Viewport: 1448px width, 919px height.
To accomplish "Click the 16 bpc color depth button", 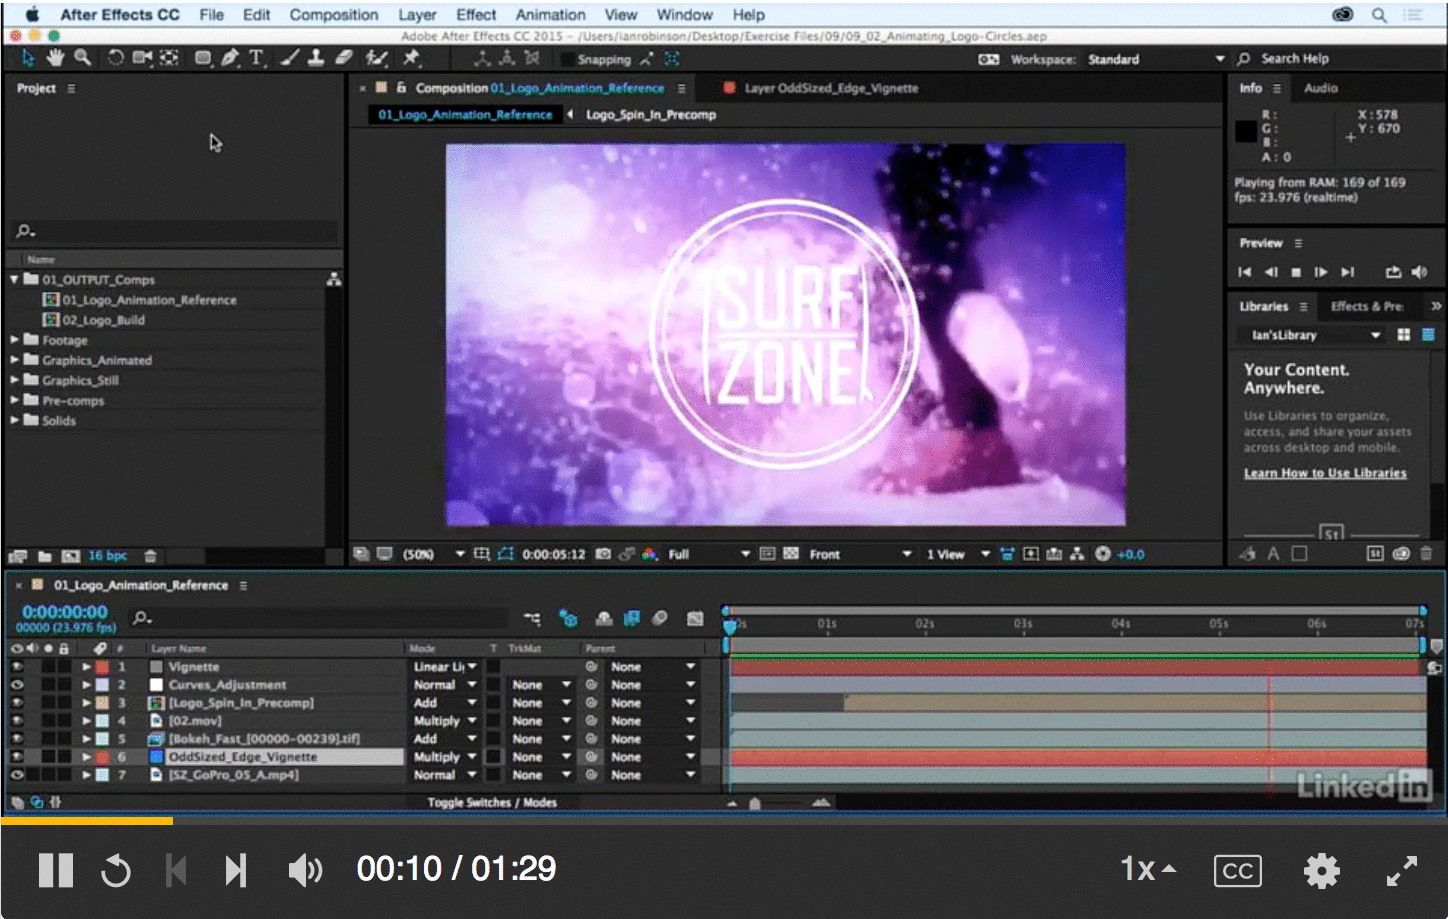I will click(x=107, y=556).
